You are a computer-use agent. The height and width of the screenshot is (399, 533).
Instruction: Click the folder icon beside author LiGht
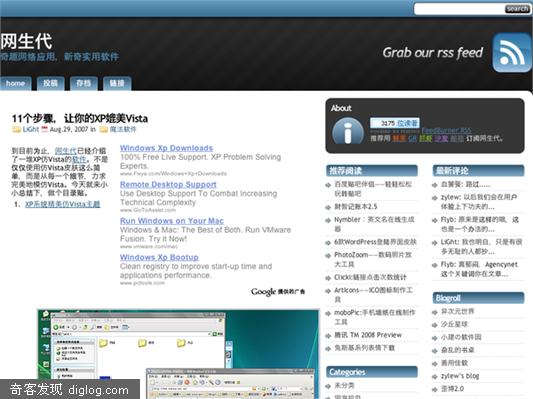point(16,129)
